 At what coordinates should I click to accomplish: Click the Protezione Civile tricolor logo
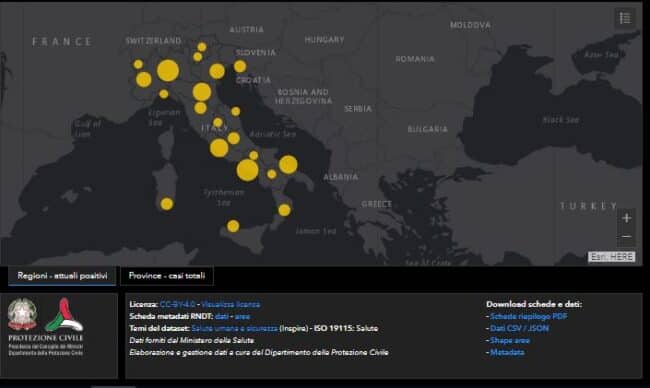tap(64, 315)
